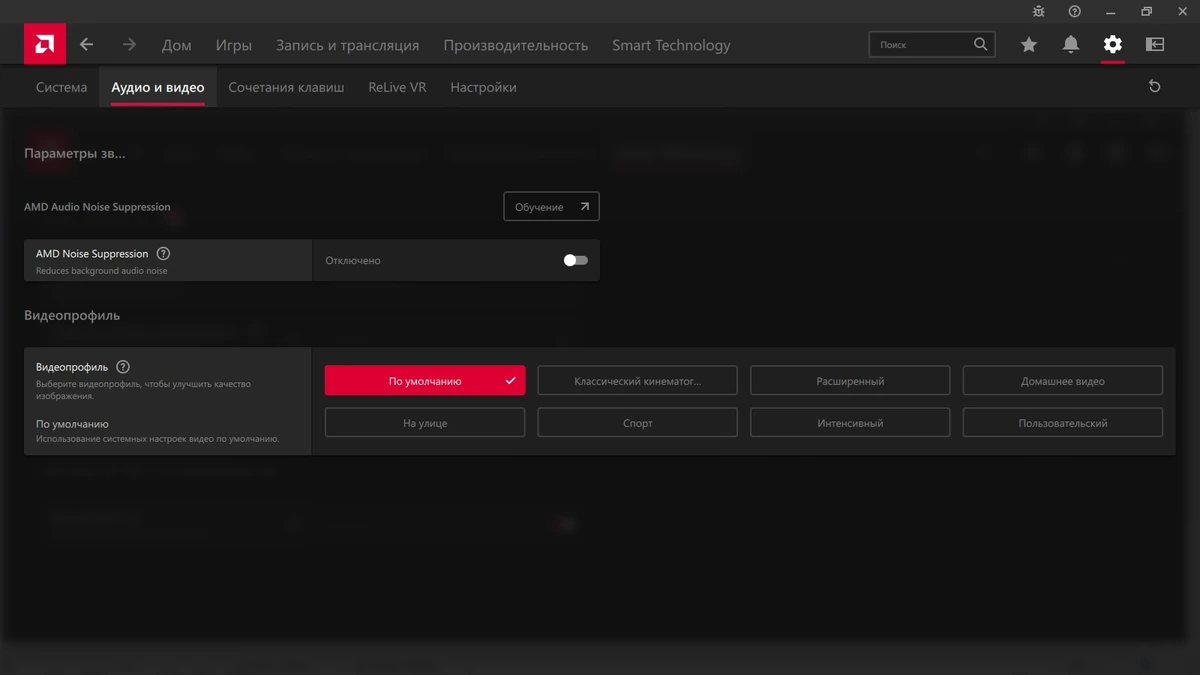Open the Производительность section
The image size is (1200, 675).
point(516,45)
